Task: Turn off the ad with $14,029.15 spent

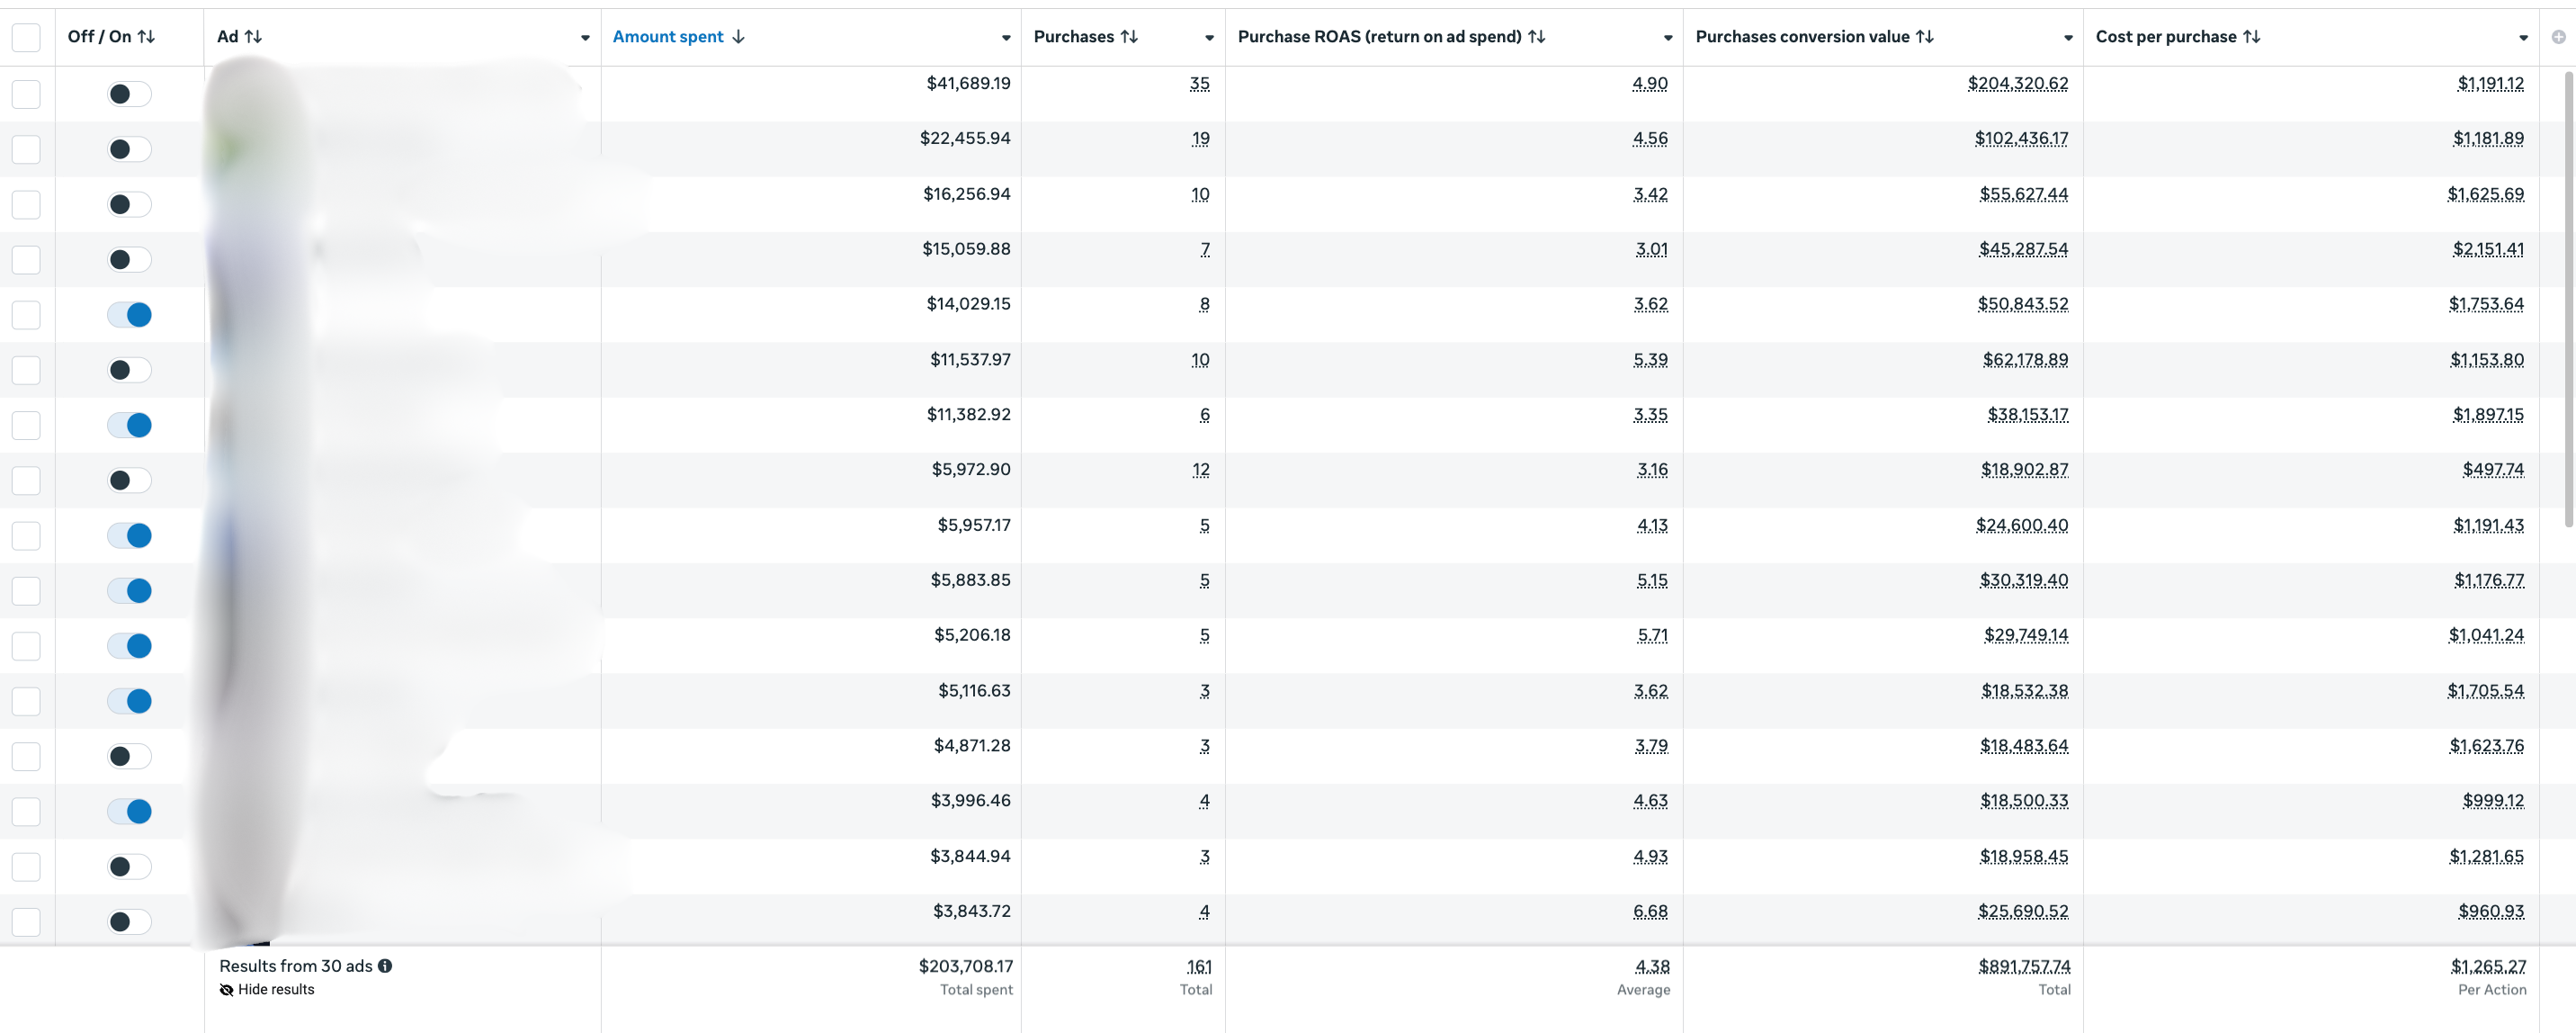Action: [129, 315]
